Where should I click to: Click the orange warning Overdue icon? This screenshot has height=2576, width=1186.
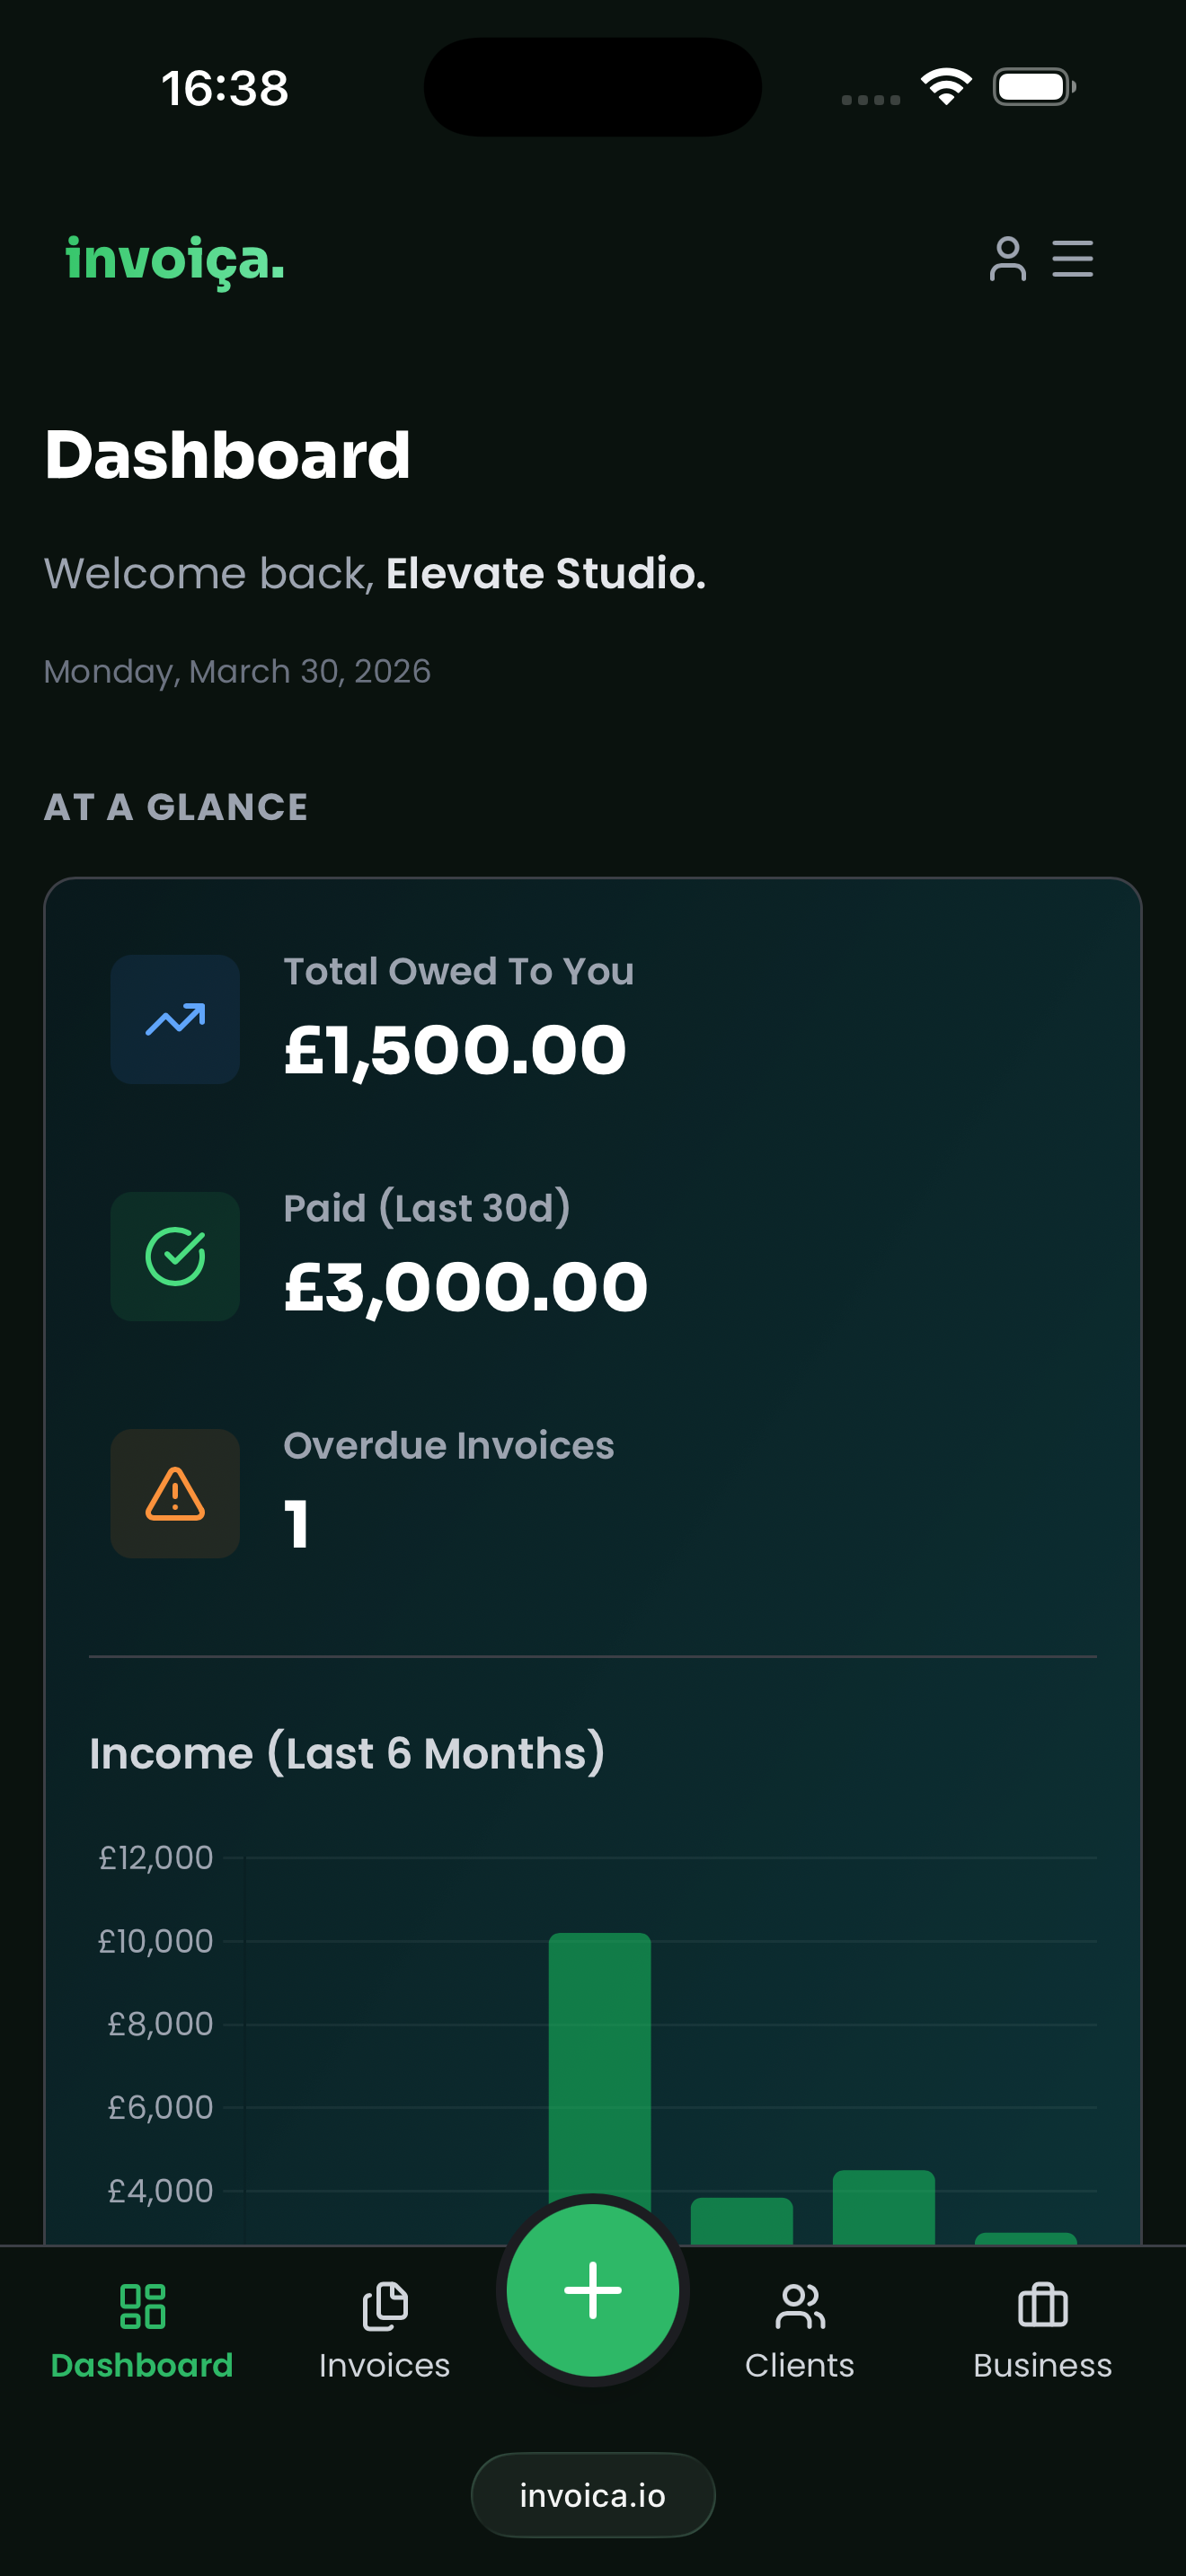pos(175,1493)
